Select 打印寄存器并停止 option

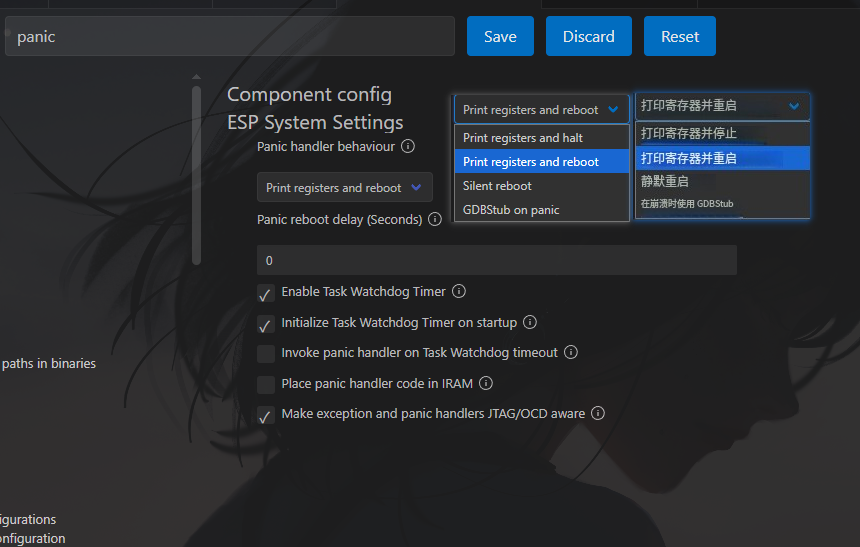pos(722,133)
